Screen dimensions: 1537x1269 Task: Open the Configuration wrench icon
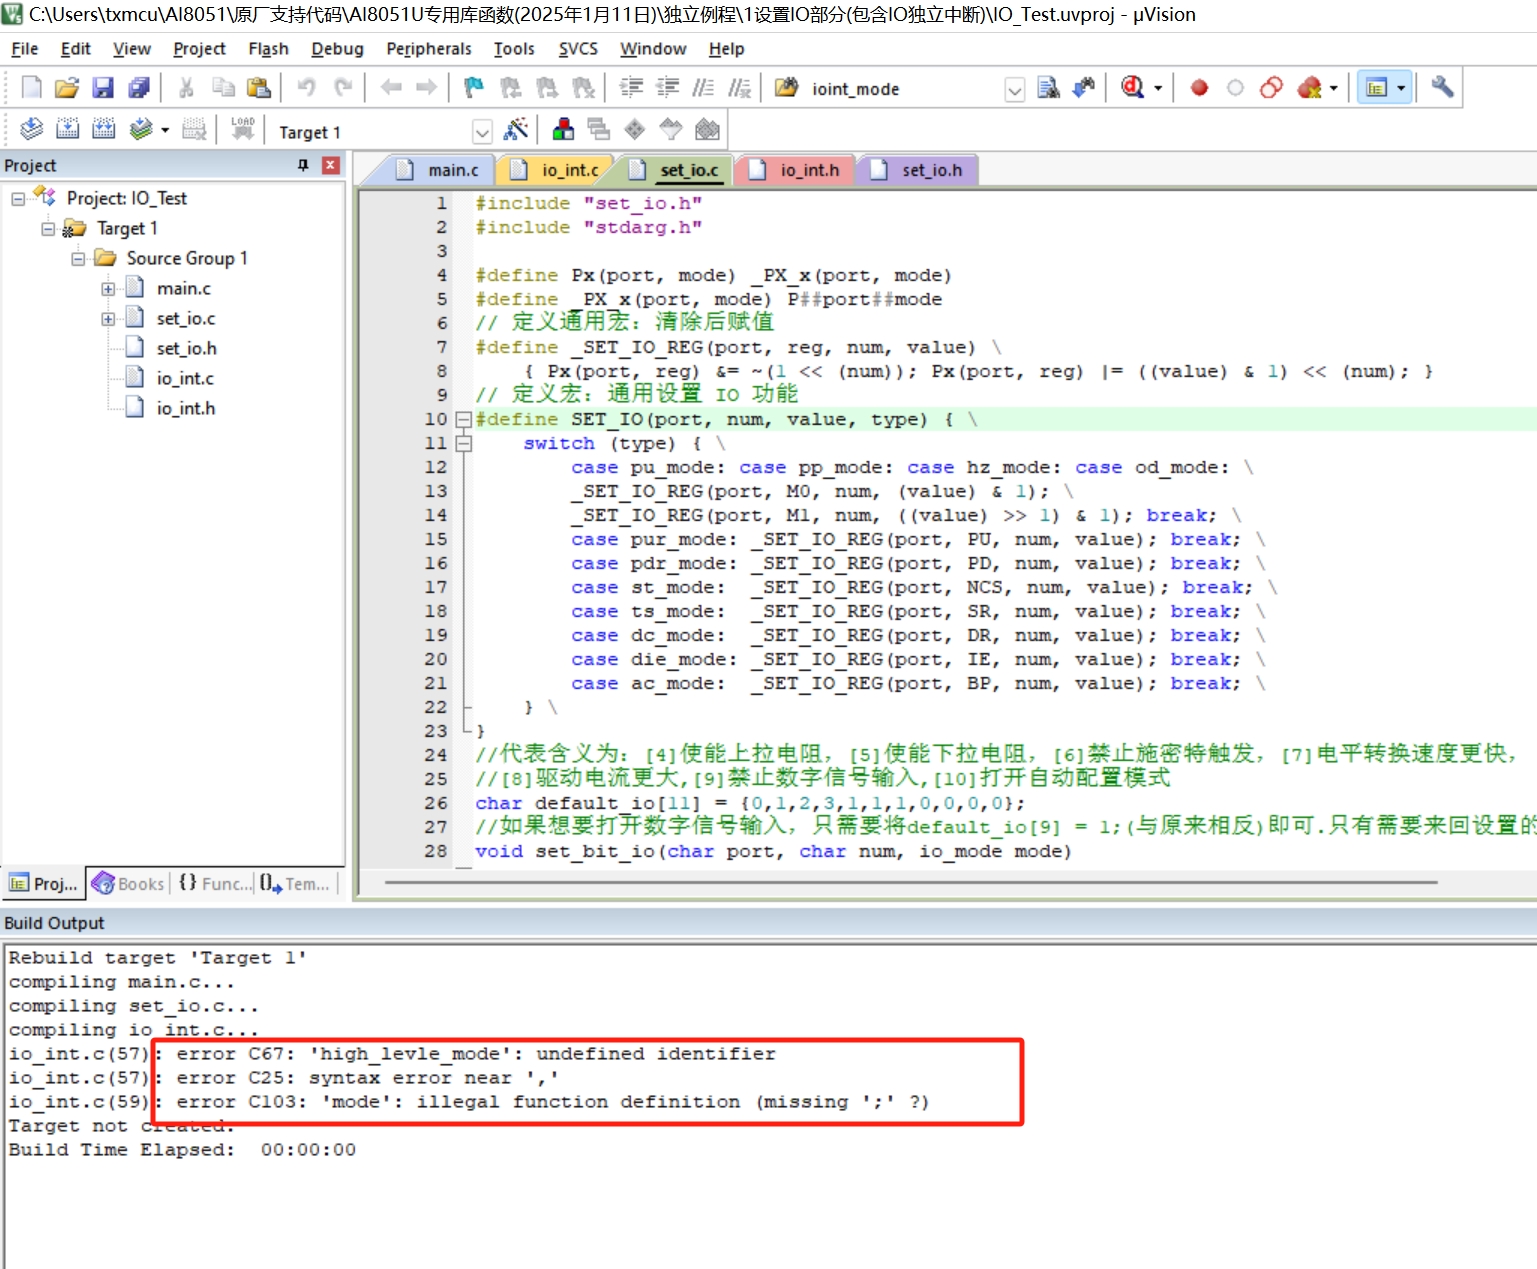tap(1441, 88)
